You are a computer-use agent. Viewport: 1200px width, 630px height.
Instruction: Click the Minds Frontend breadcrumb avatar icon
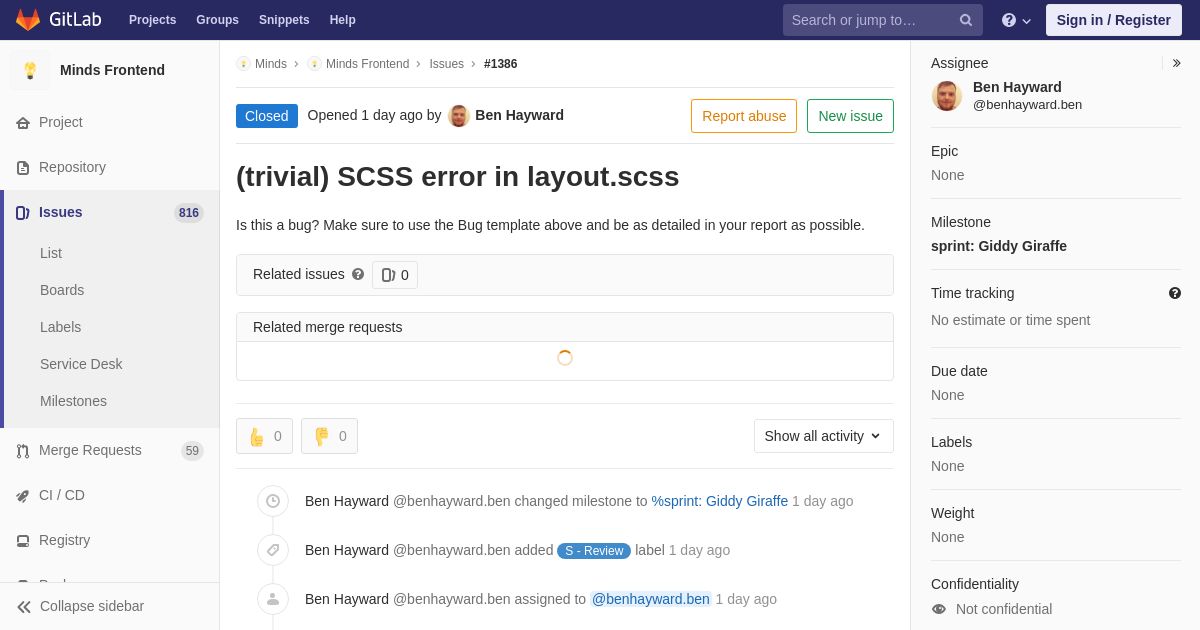point(314,64)
